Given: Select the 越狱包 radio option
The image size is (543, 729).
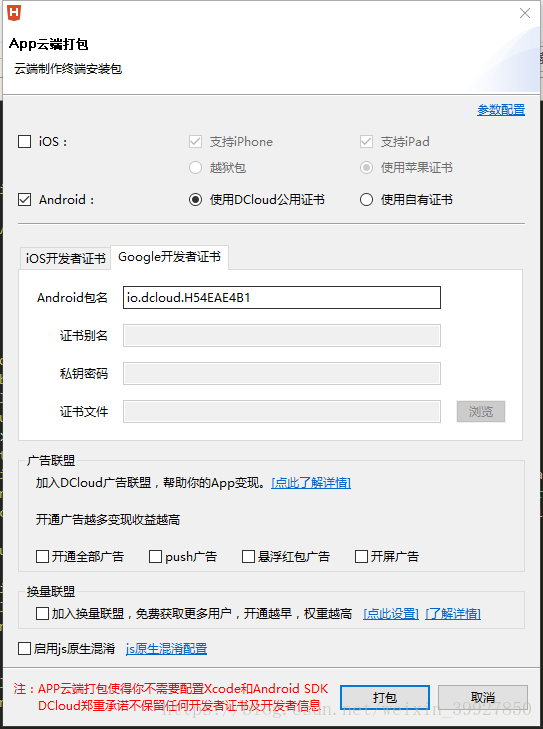Looking at the screenshot, I should [x=195, y=167].
